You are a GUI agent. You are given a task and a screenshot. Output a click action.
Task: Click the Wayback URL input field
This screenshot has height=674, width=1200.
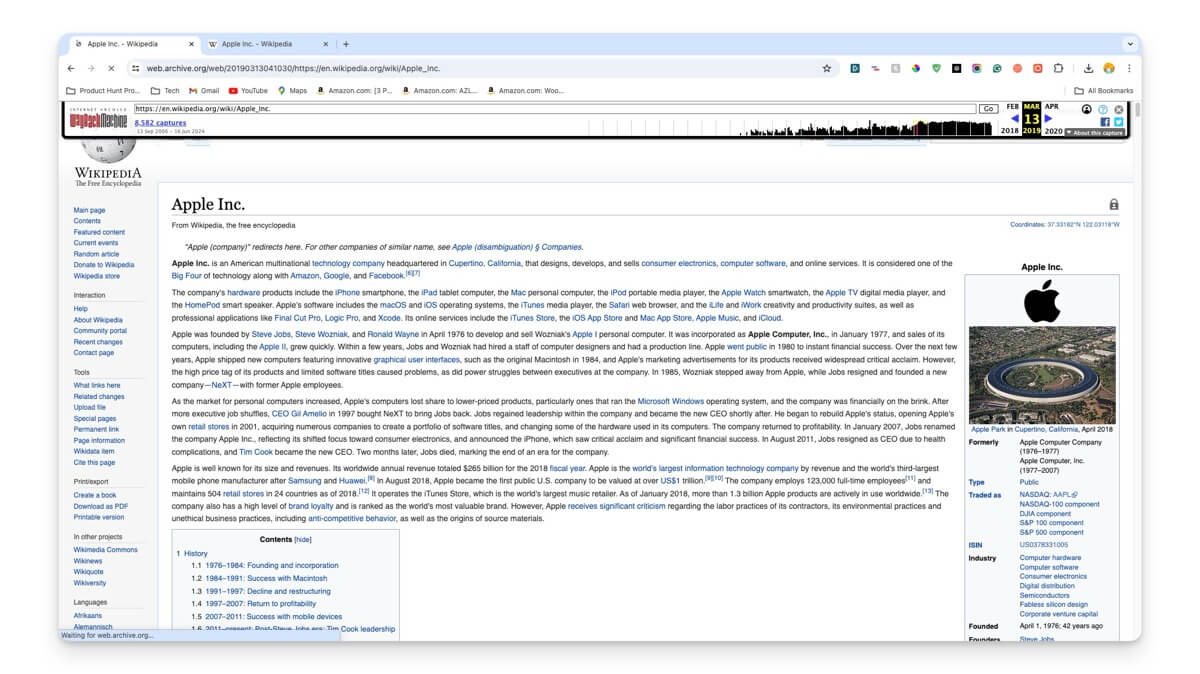554,108
